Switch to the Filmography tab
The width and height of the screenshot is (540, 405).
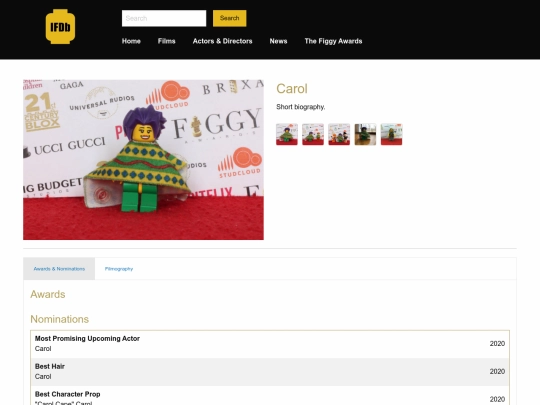coord(119,269)
